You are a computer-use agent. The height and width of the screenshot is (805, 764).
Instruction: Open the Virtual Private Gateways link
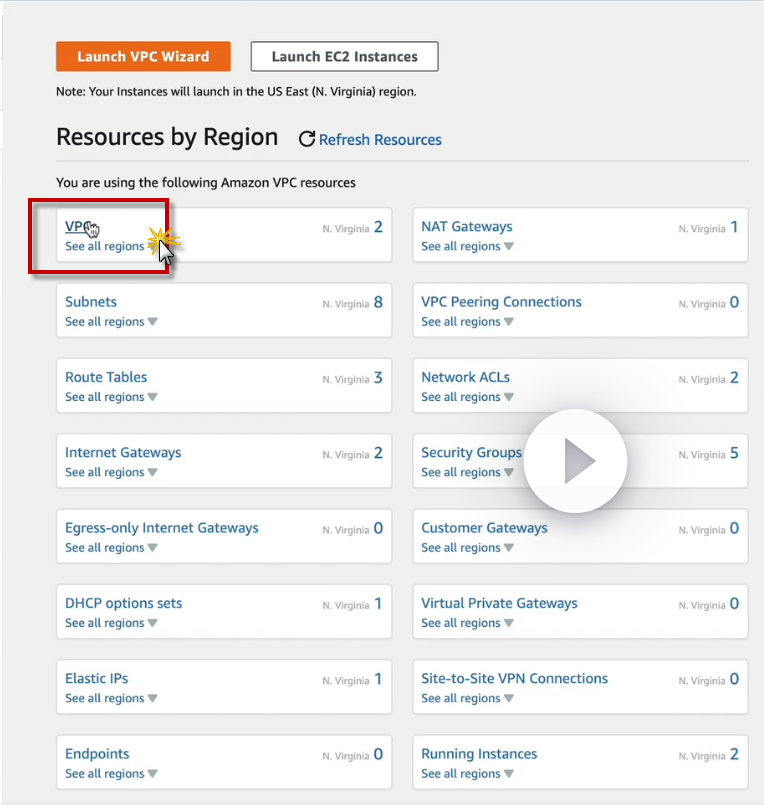point(500,603)
